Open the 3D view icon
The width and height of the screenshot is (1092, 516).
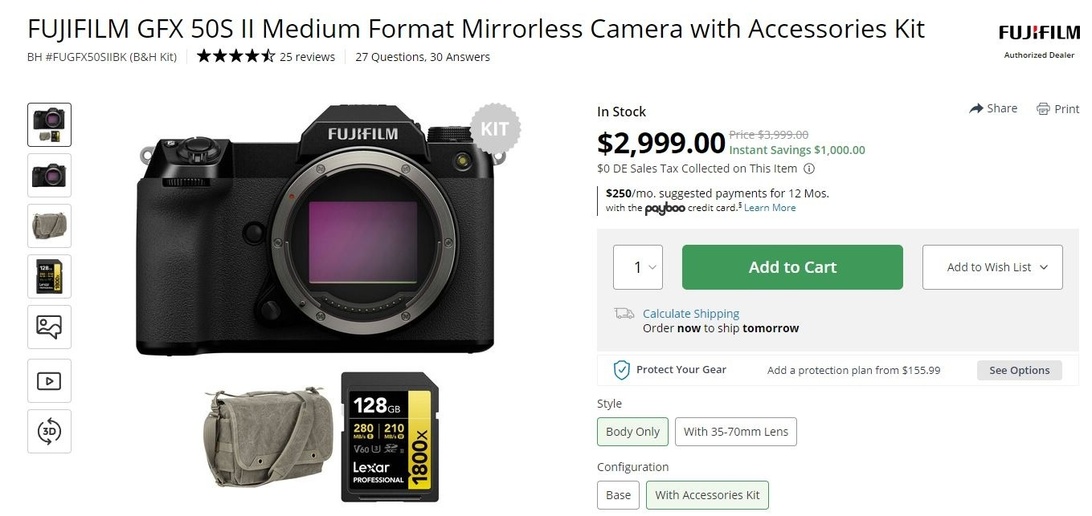[49, 431]
